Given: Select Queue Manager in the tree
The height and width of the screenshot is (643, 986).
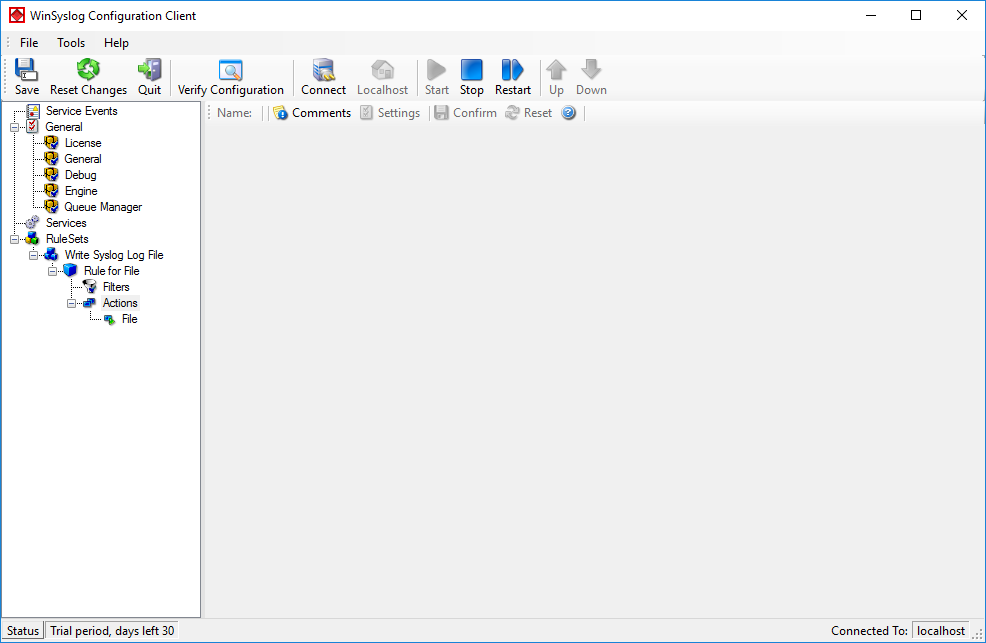Looking at the screenshot, I should [x=103, y=207].
